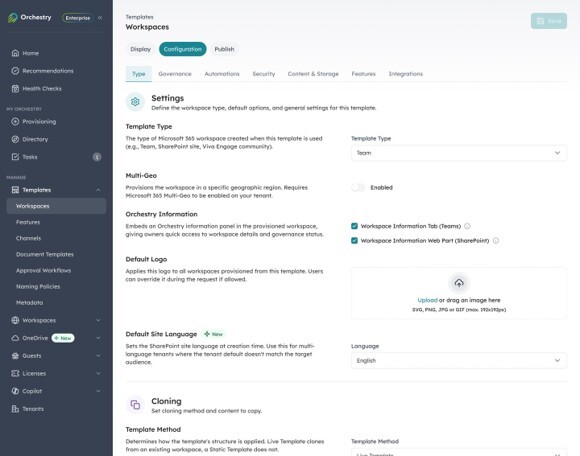
Task: Click the Tasks count badge
Action: click(97, 157)
